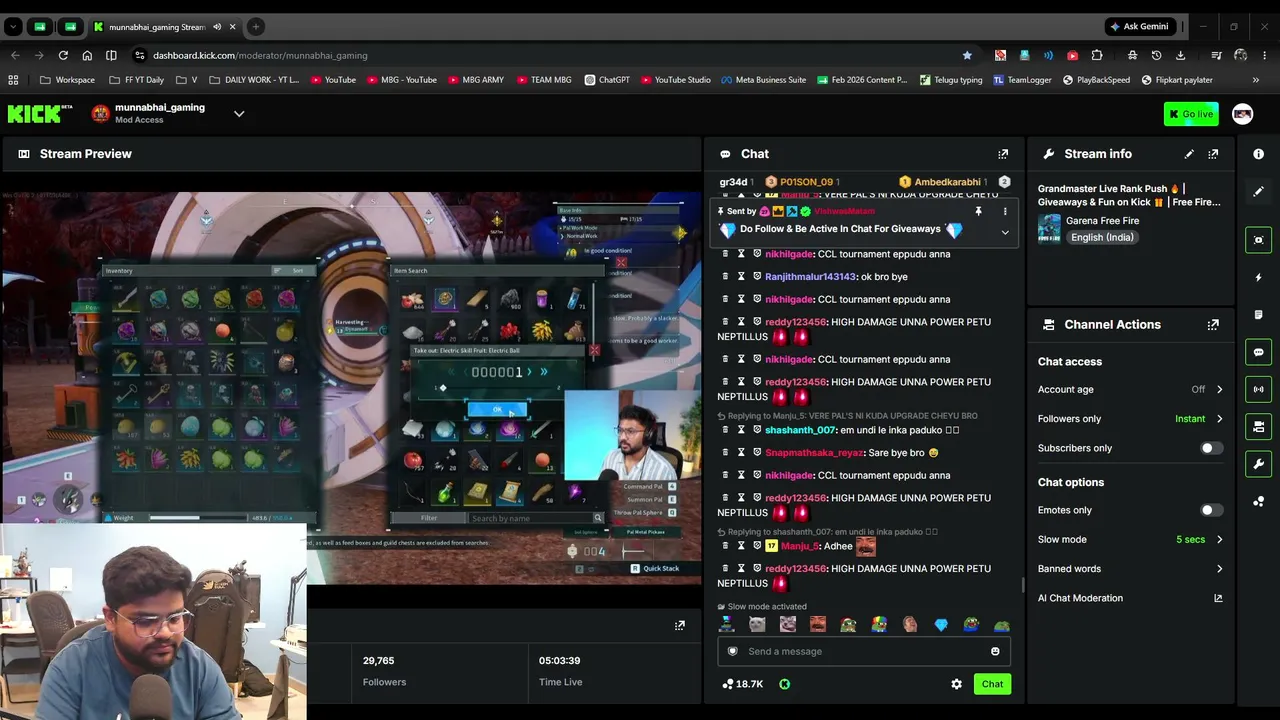Click the shield icon beside shashanth_007
The image size is (1280, 720).
click(x=757, y=430)
